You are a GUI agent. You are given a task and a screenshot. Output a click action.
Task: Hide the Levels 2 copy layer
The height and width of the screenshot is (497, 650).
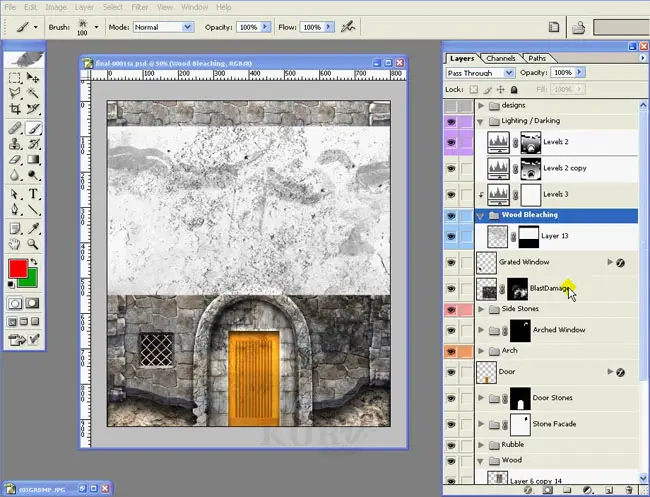point(451,168)
